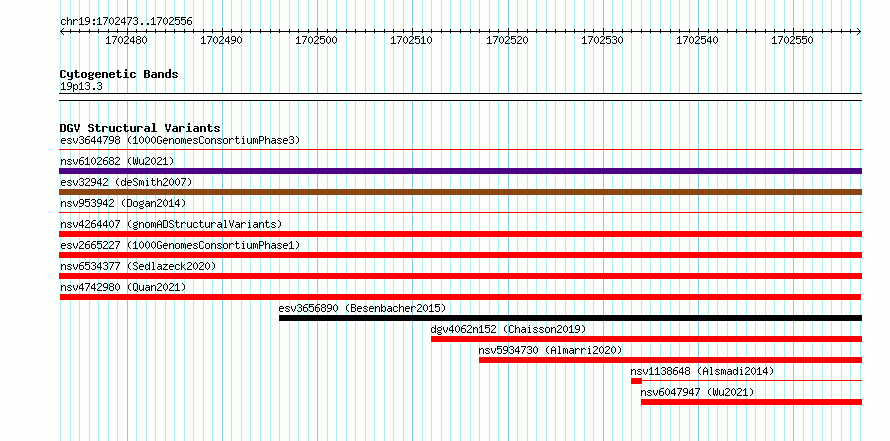Click the chr19:1702473..1702556 region label
Image resolution: width=890 pixels, height=441 pixels.
[x=126, y=22]
